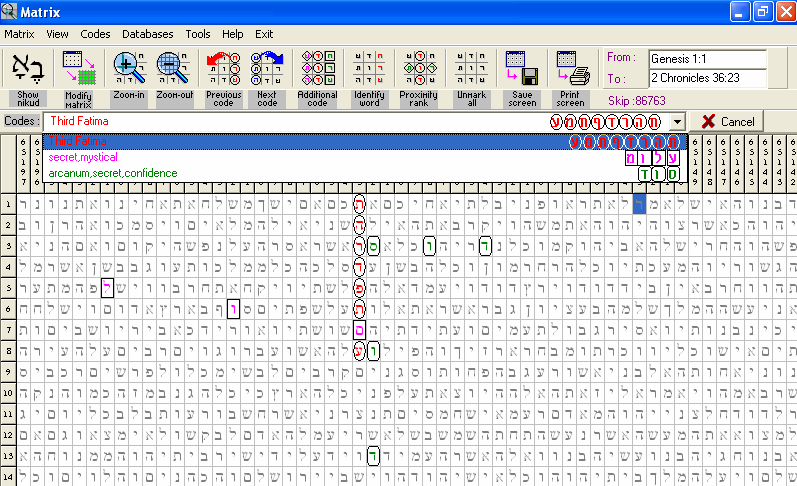Open the Modify matrix tool

[x=78, y=68]
